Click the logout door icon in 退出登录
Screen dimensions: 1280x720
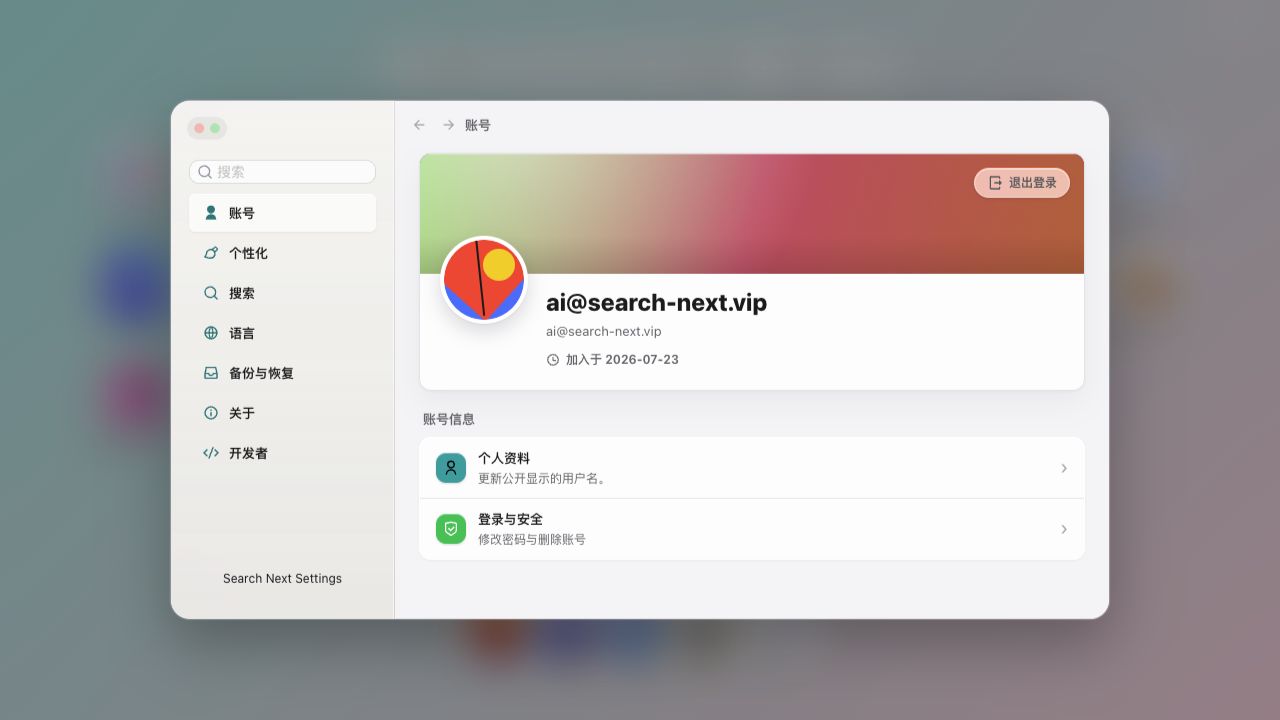tap(995, 183)
